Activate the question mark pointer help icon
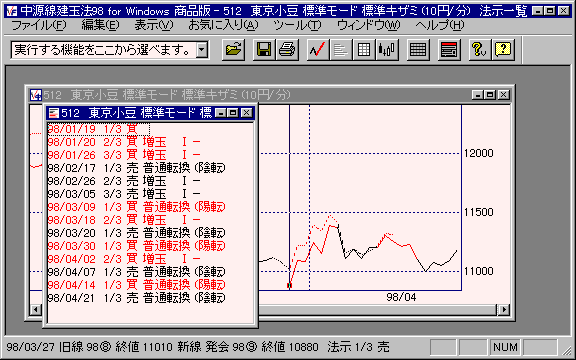This screenshot has width=576, height=360. coord(479,50)
